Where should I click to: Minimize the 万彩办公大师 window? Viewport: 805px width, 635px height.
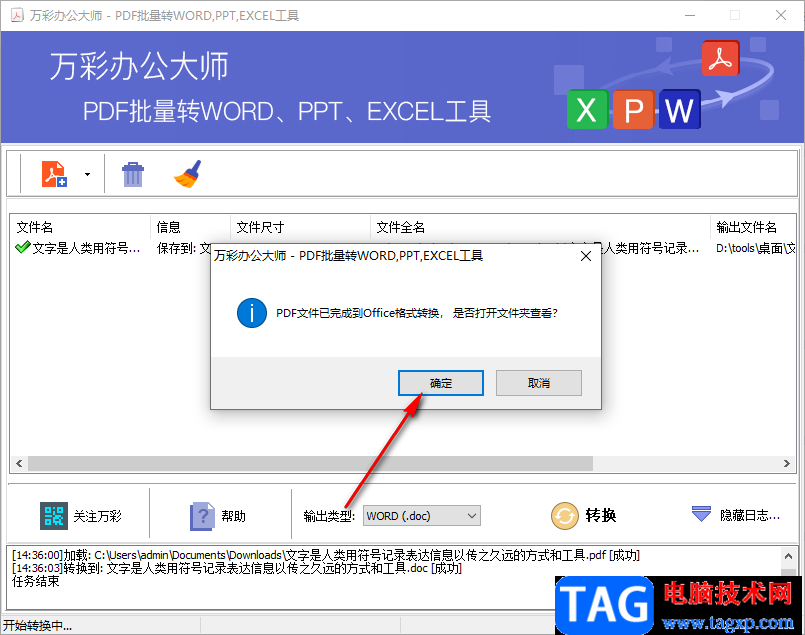coord(690,15)
